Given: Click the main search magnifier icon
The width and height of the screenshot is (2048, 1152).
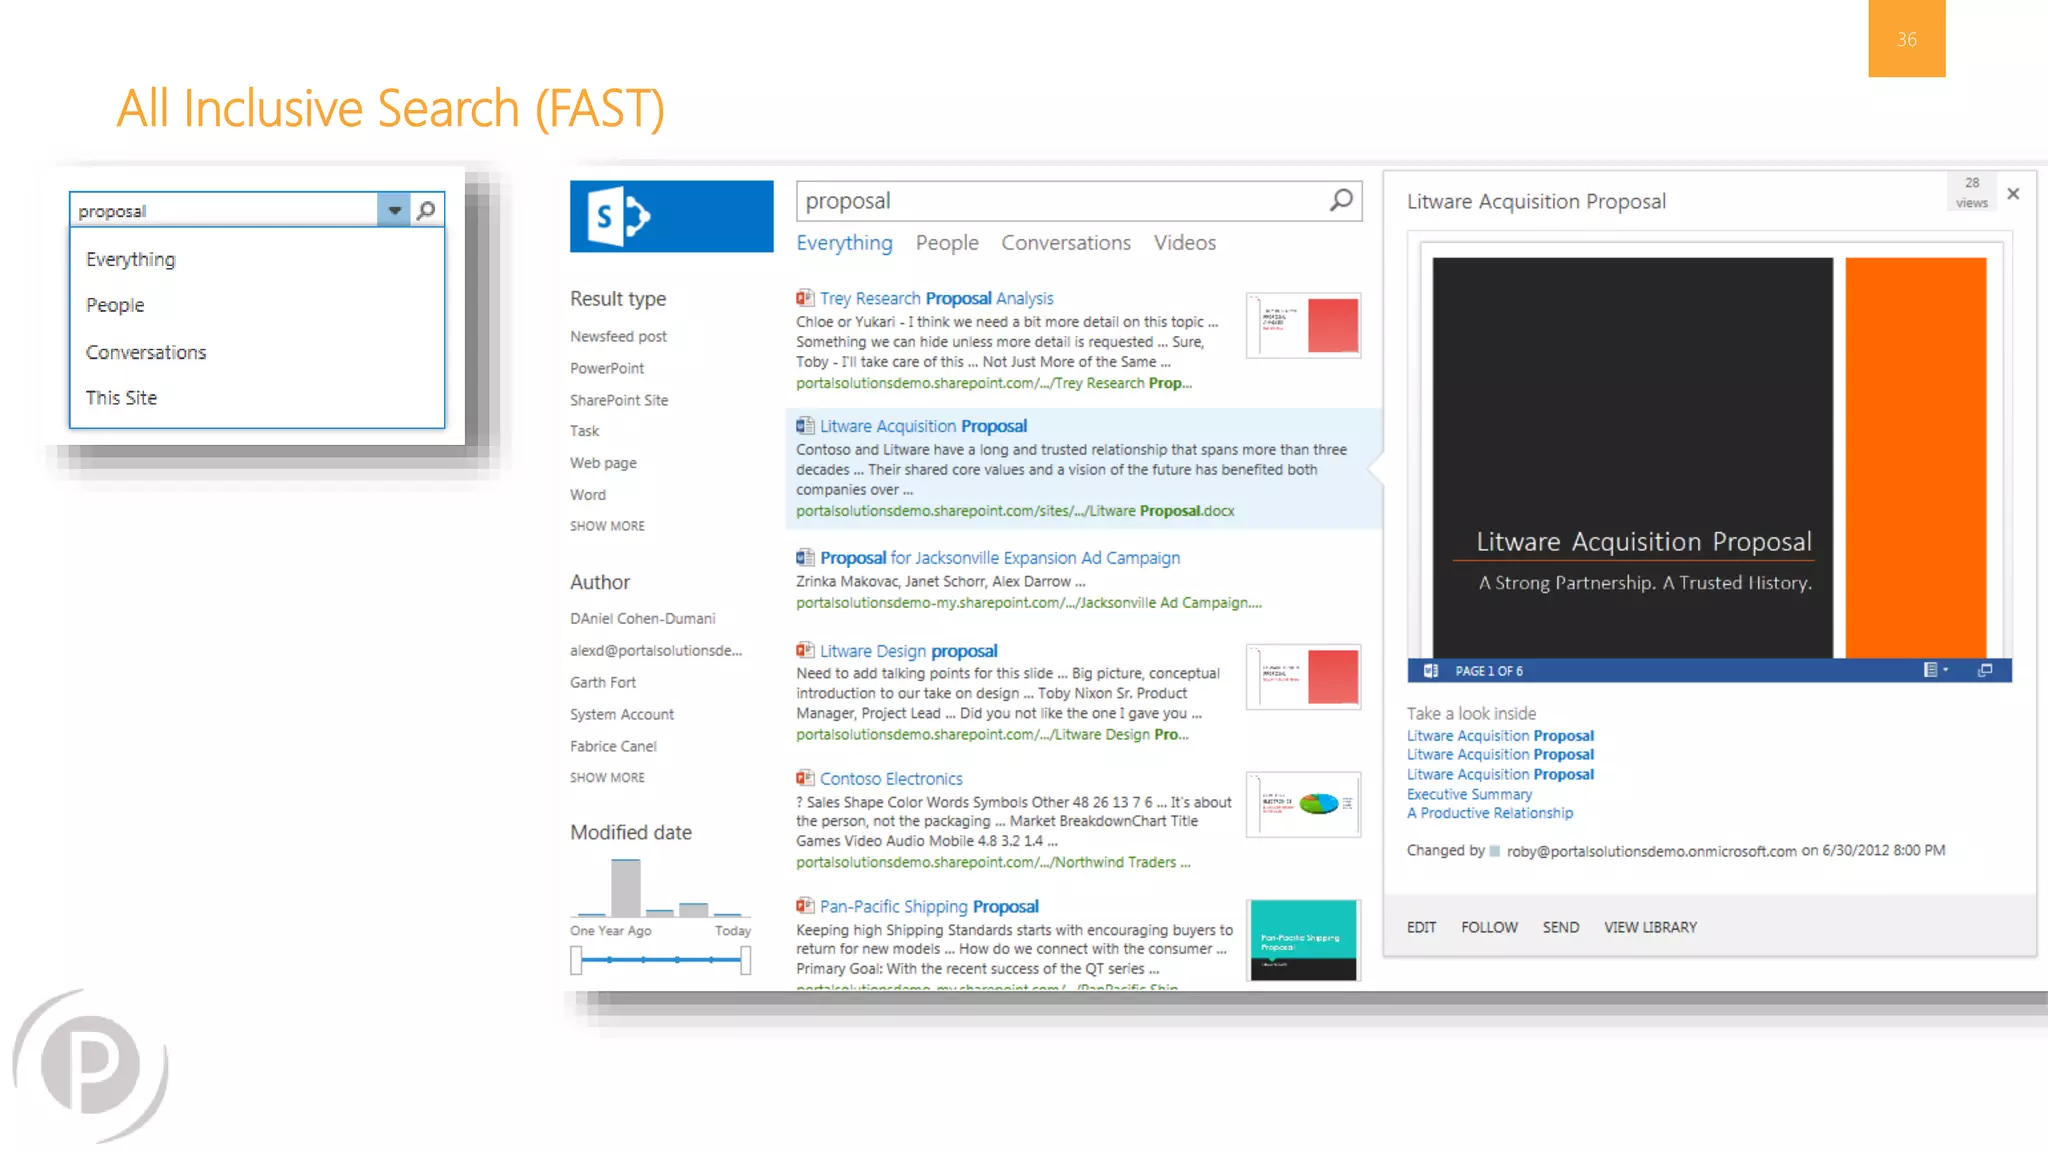Looking at the screenshot, I should pyautogui.click(x=1341, y=200).
